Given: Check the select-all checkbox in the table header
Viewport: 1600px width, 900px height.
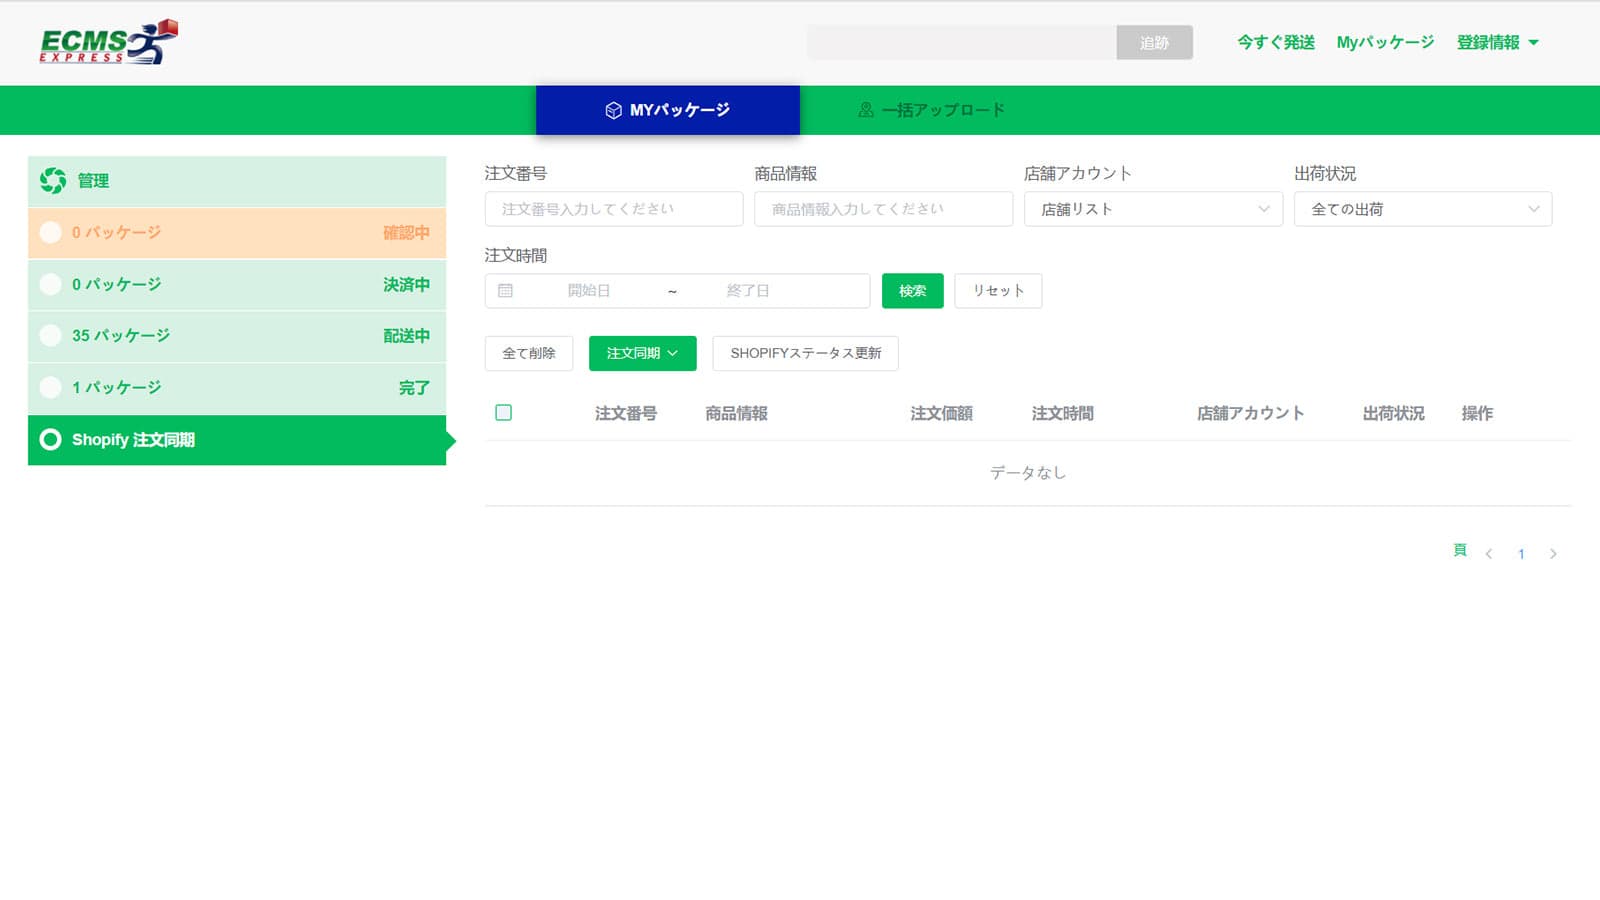Looking at the screenshot, I should [x=504, y=412].
